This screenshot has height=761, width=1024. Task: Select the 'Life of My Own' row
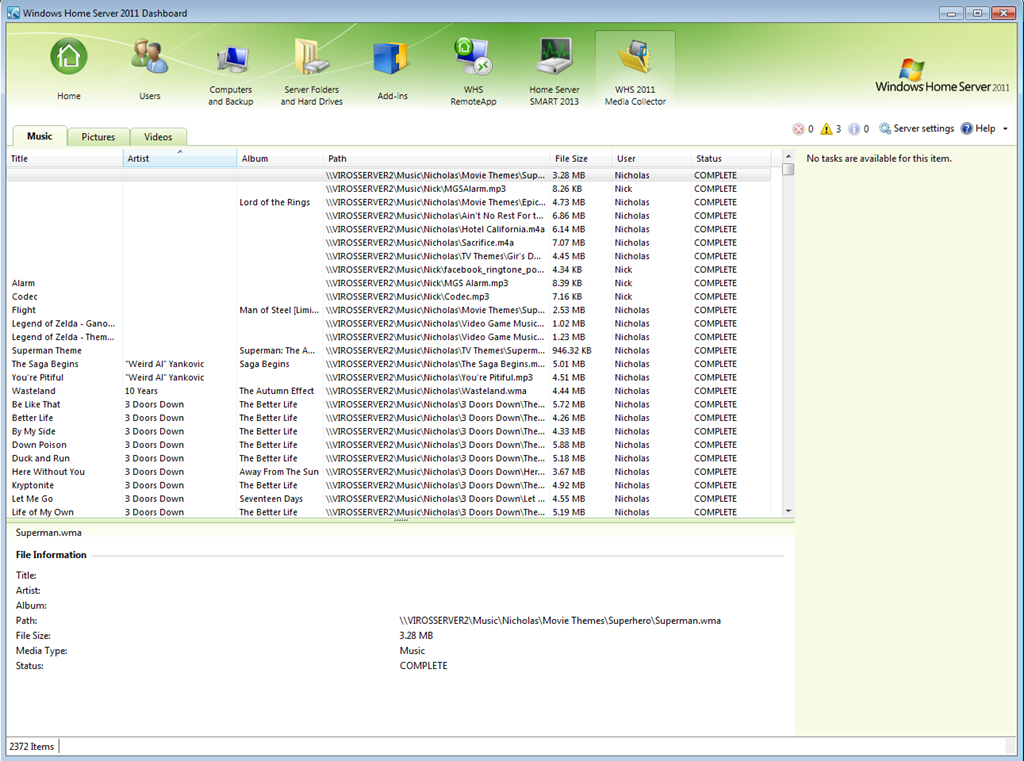(389, 512)
